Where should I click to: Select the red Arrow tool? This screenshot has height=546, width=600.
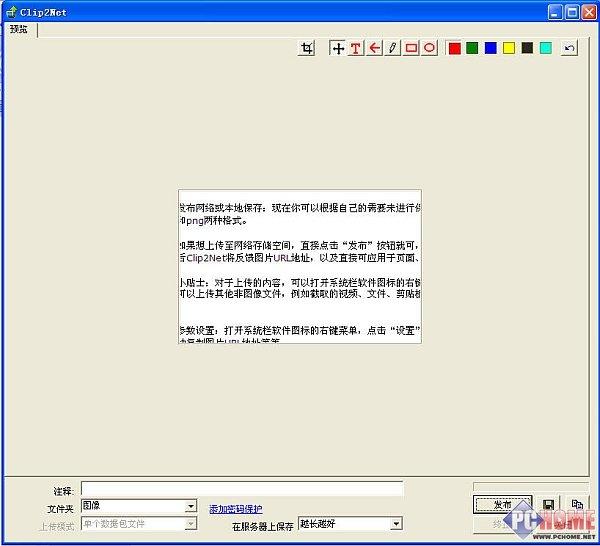(x=374, y=48)
